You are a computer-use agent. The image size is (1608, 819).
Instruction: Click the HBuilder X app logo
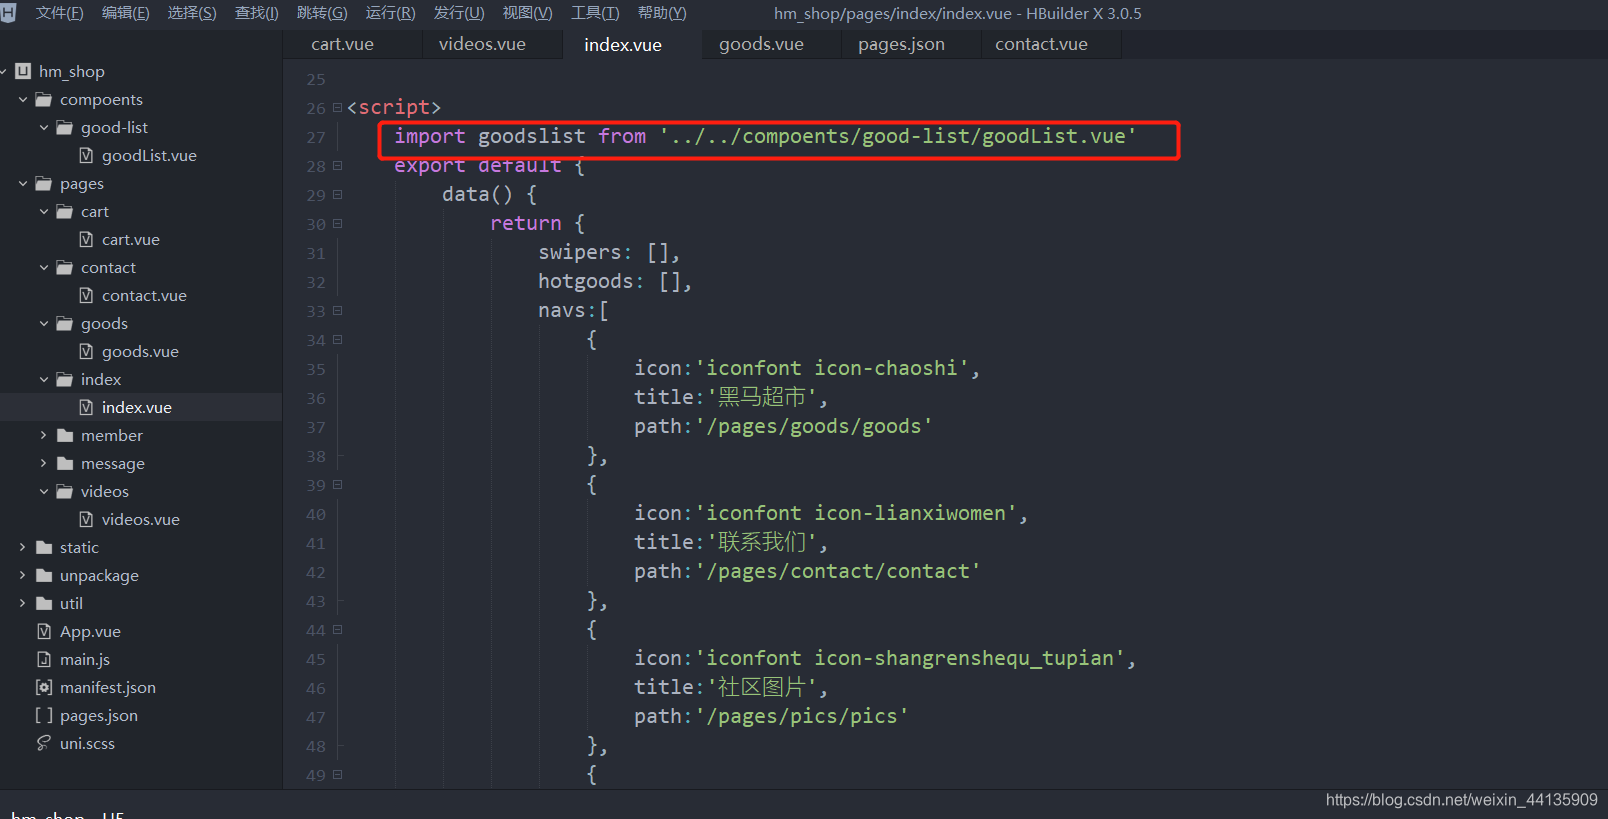tap(9, 13)
